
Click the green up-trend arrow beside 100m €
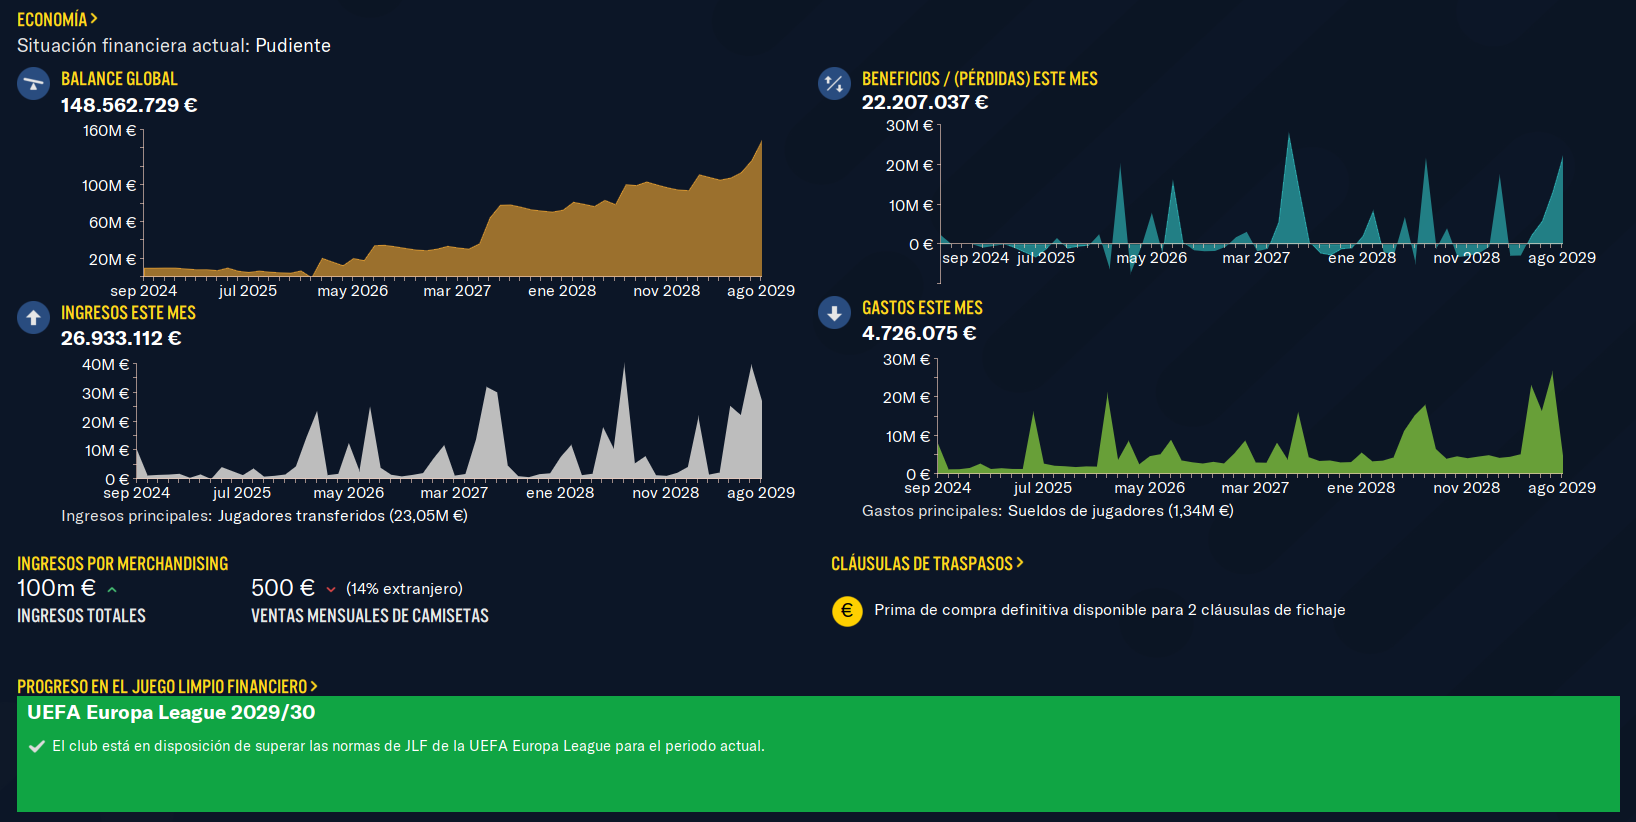(112, 590)
